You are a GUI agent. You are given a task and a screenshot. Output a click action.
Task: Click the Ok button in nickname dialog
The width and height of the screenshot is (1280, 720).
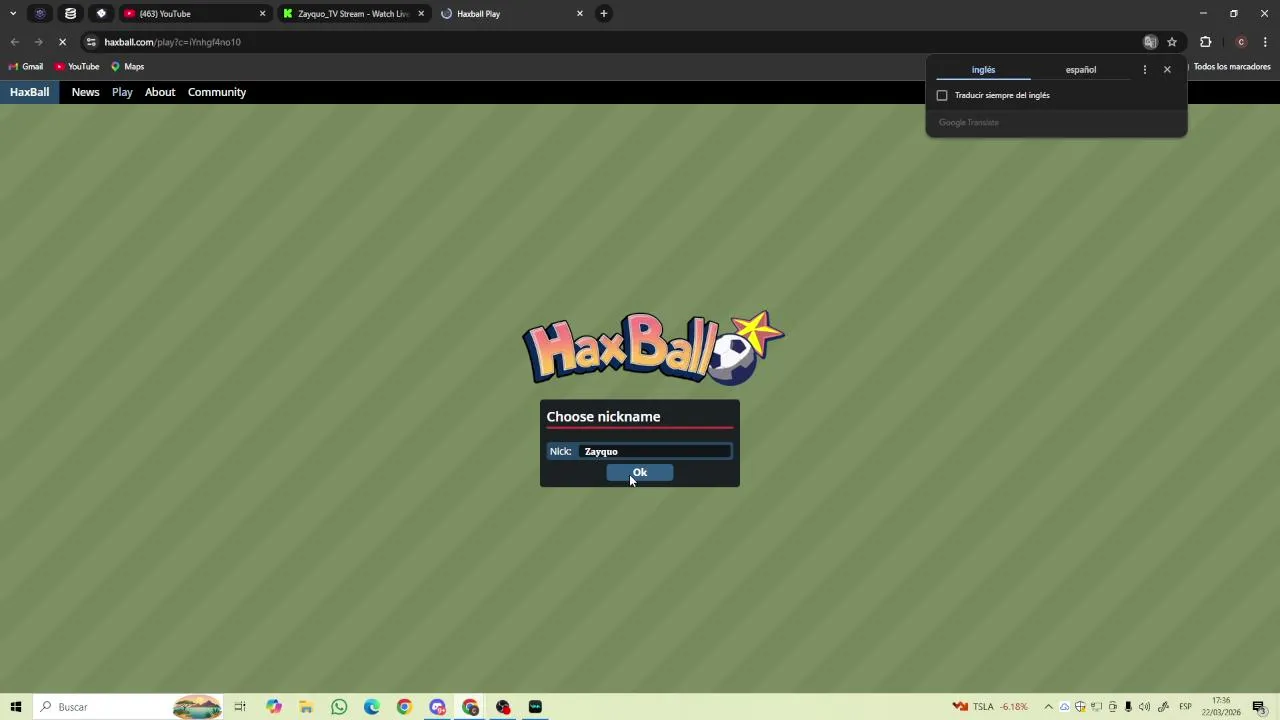click(x=640, y=473)
